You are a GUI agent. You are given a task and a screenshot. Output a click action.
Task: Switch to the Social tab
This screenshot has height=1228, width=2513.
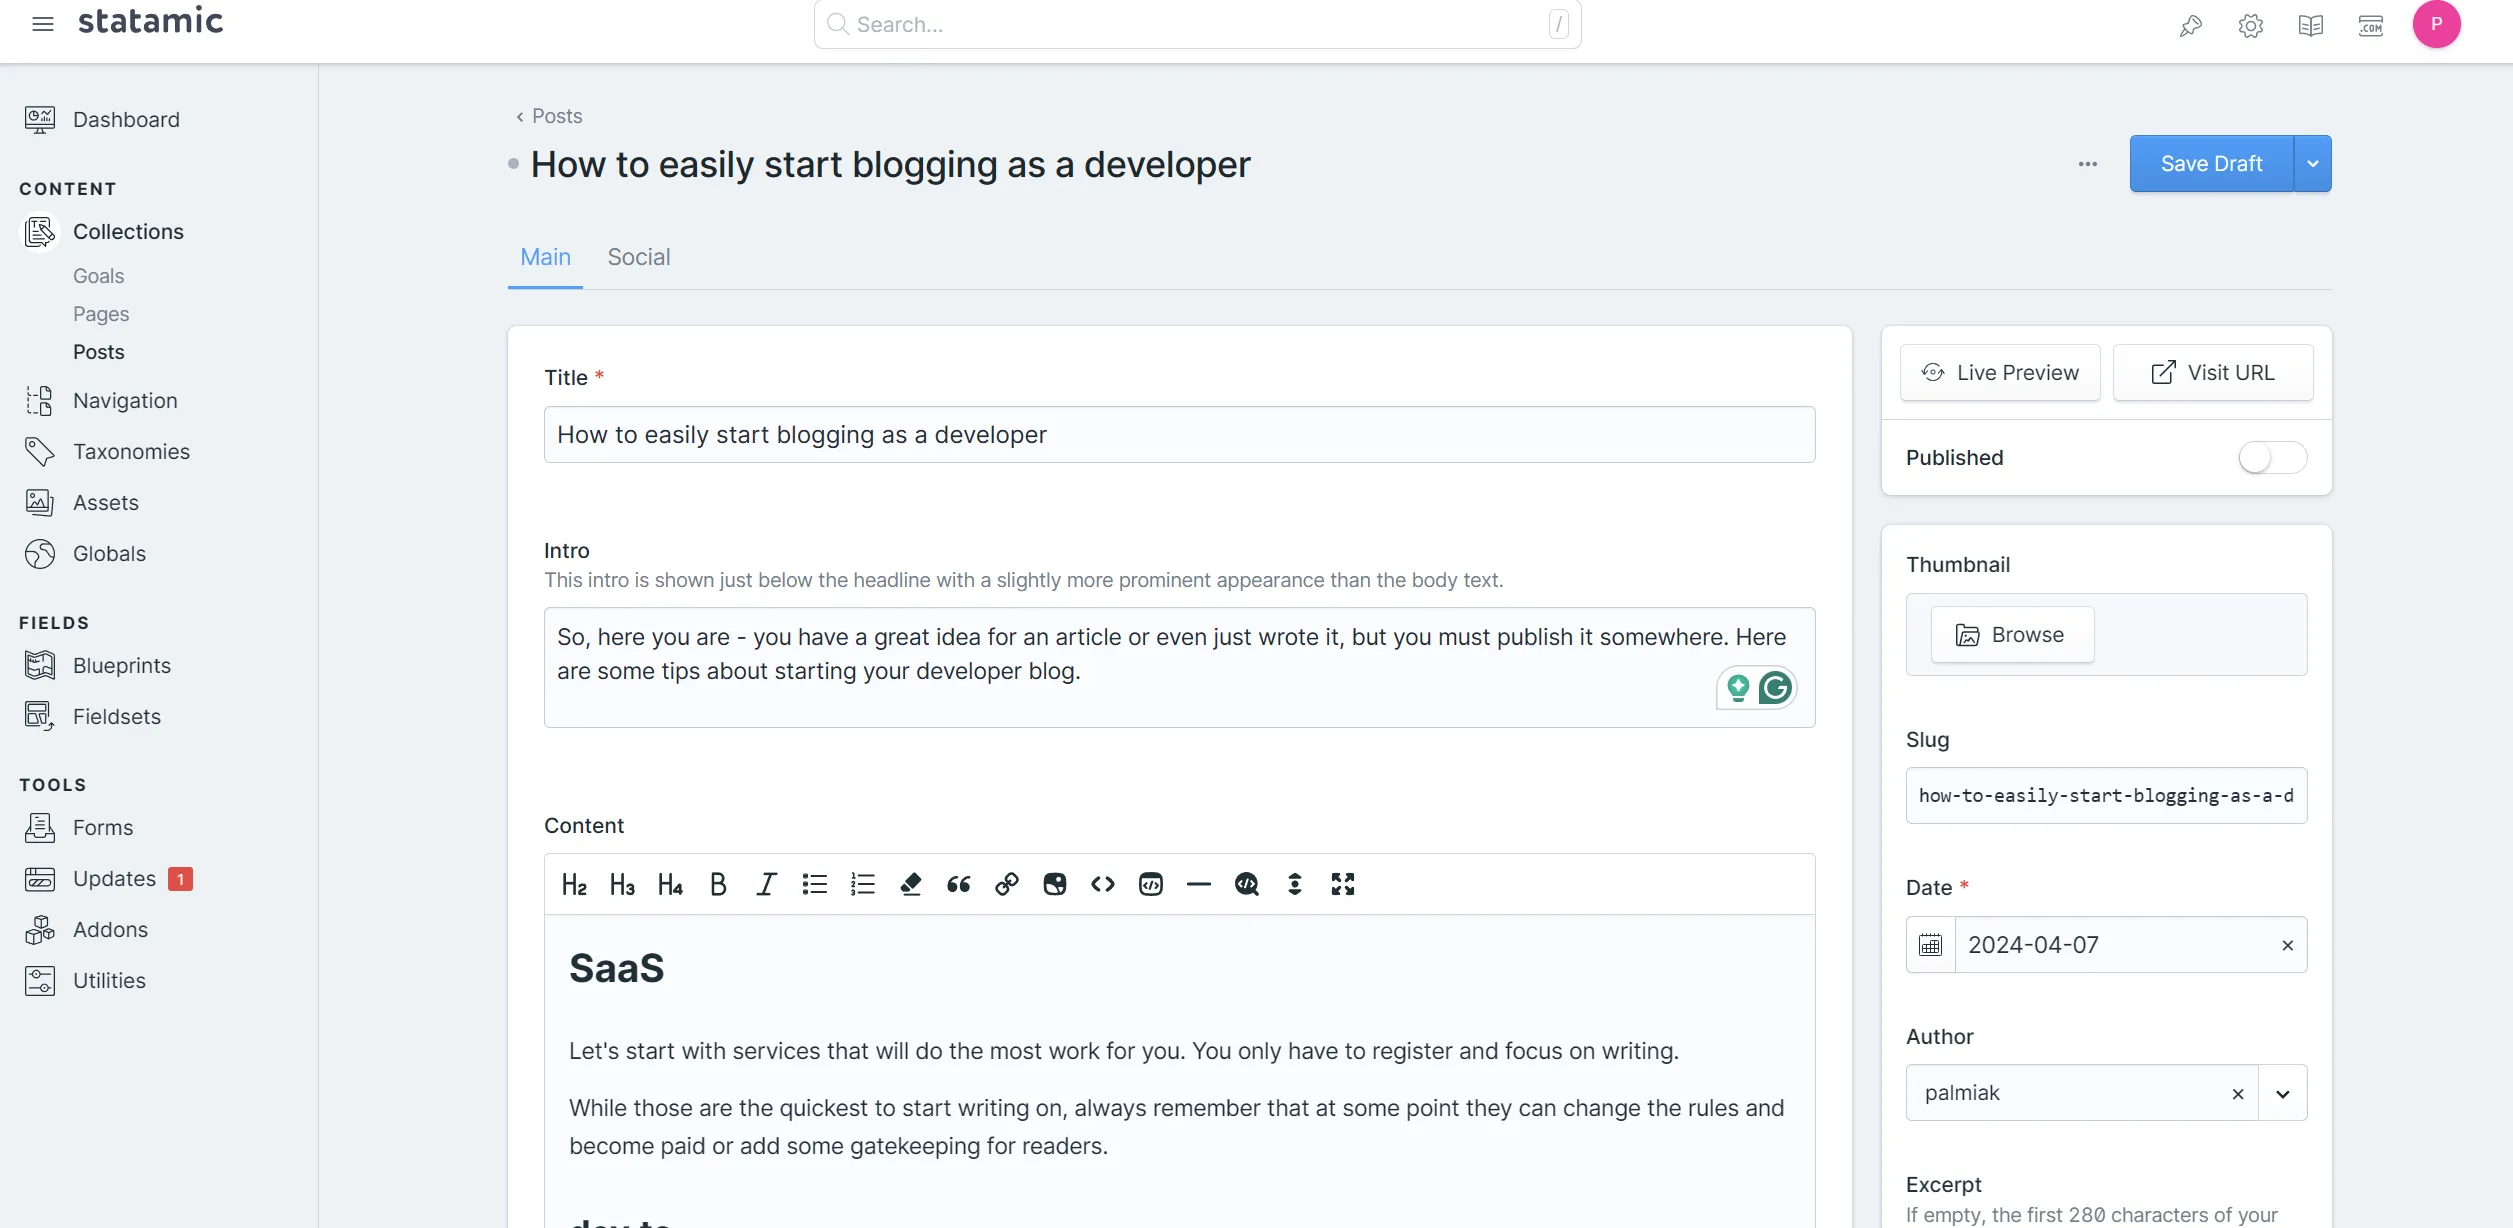click(x=638, y=257)
